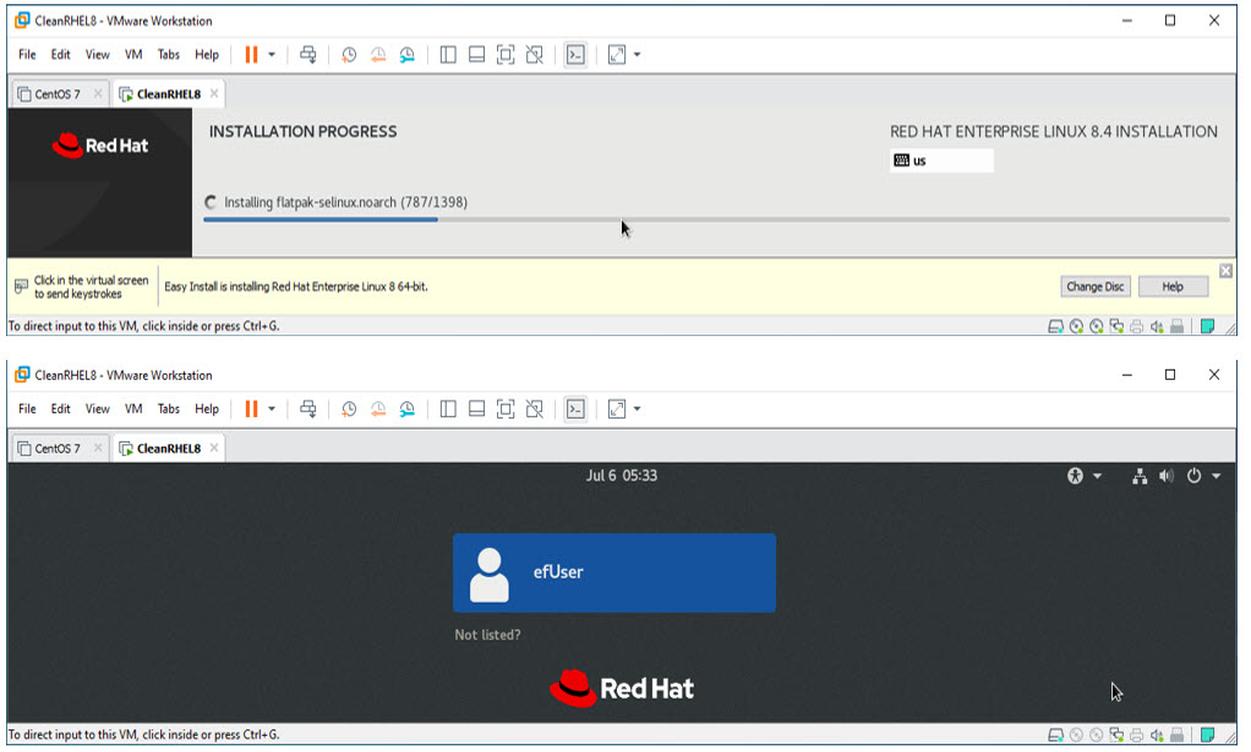Click the orange Suspend (pause) icon in the login-screen window toolbar
The width and height of the screenshot is (1251, 752).
pyautogui.click(x=251, y=409)
